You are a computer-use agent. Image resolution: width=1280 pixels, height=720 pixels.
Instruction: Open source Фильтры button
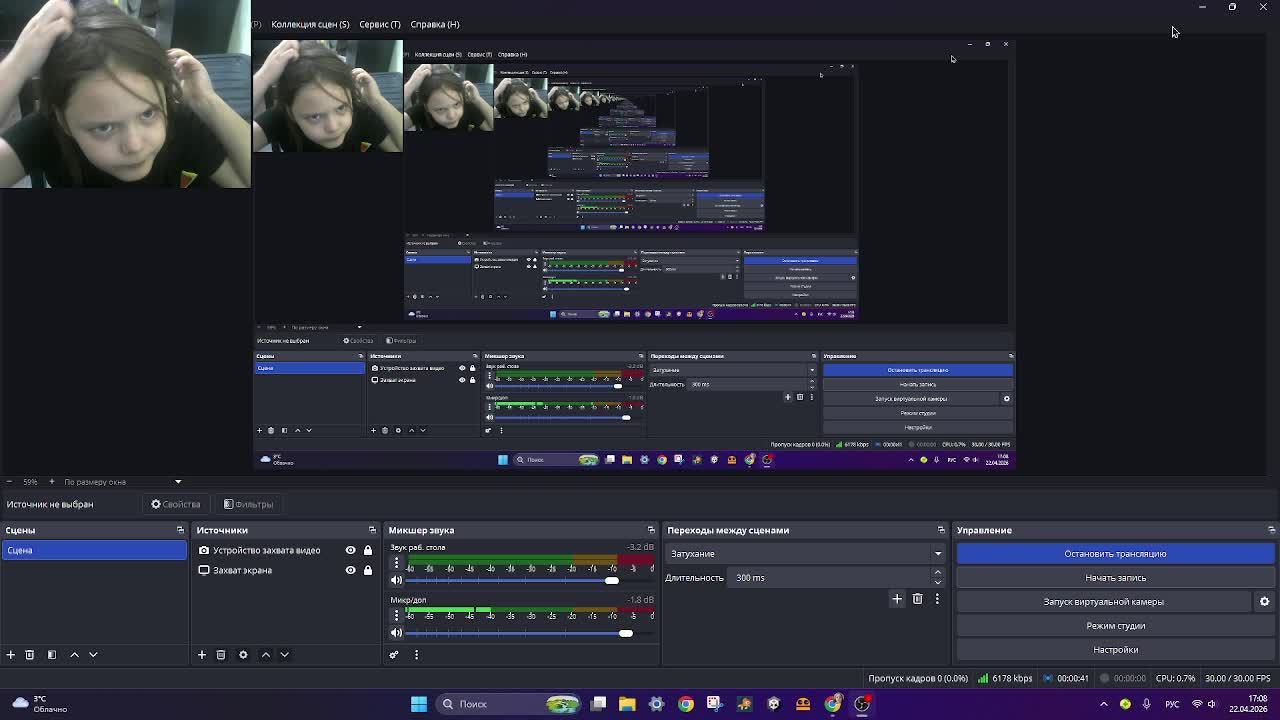(248, 504)
